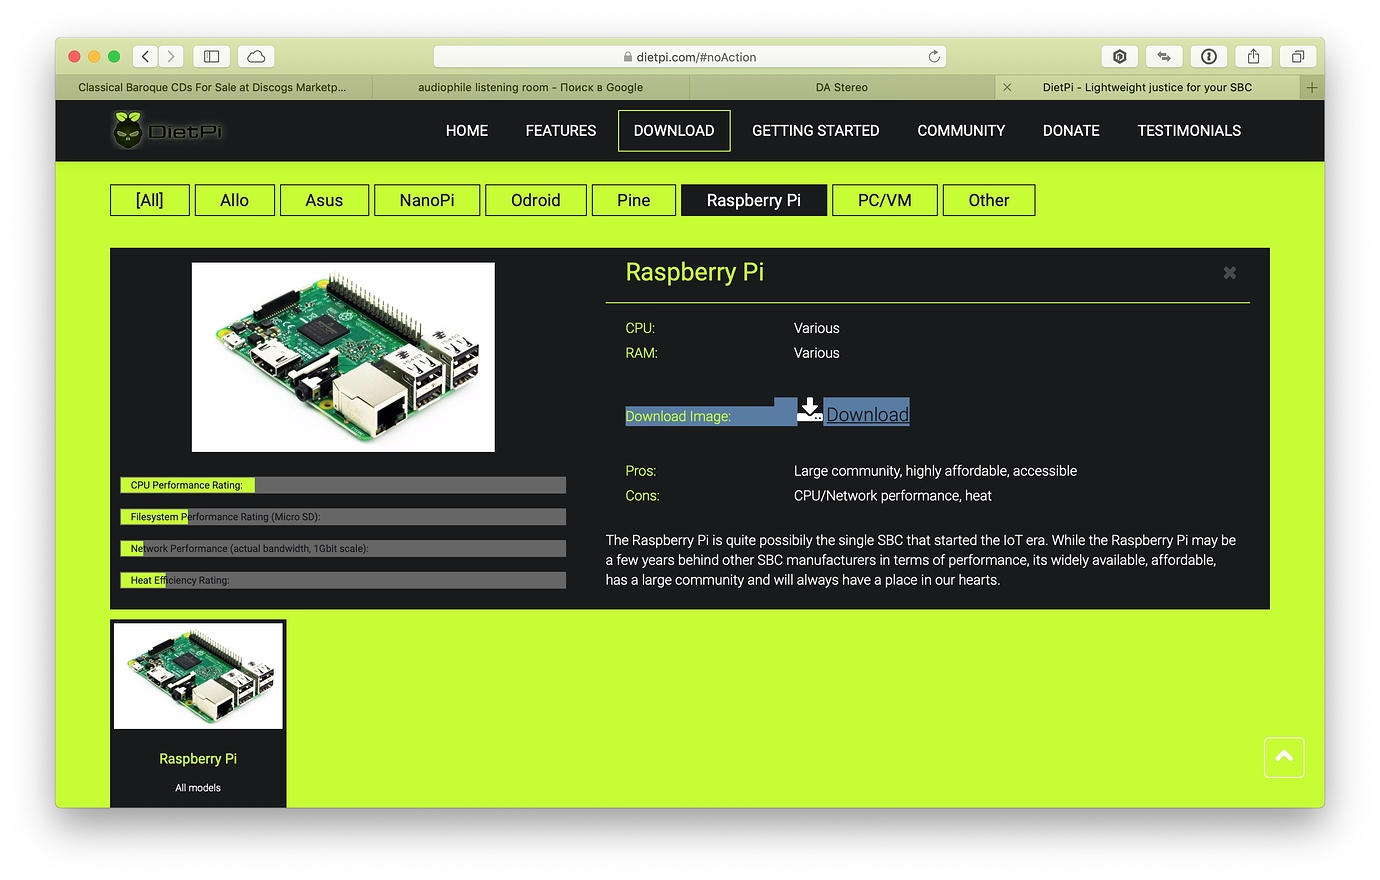Filter devices by PC/VM
The height and width of the screenshot is (880, 1380).
tap(885, 200)
